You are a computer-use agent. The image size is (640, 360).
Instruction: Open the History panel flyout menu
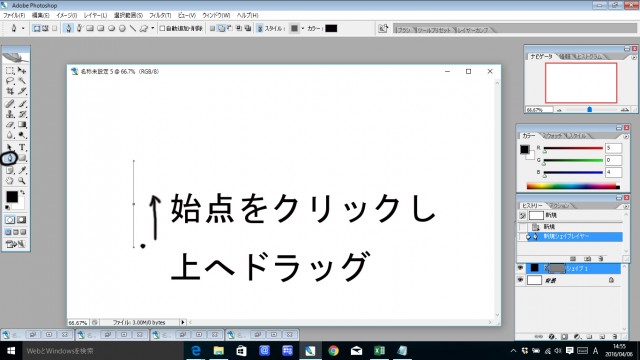626,207
